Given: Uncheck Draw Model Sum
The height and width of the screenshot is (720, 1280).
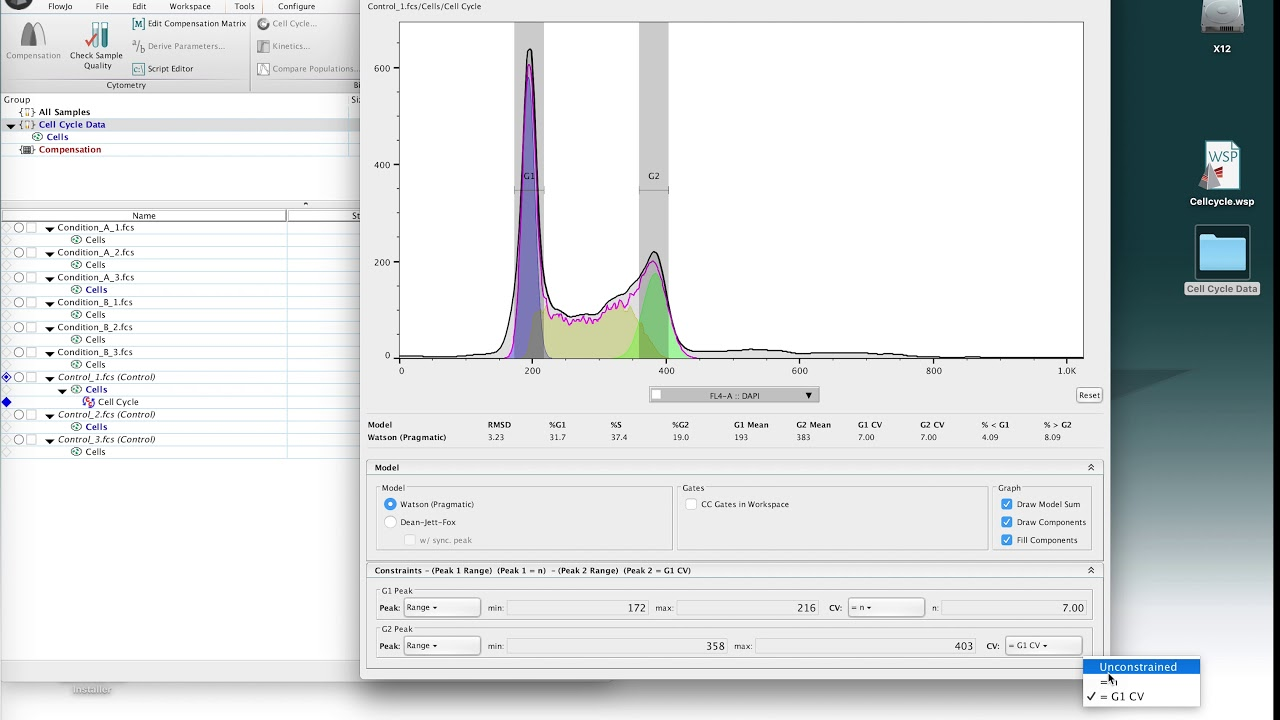Looking at the screenshot, I should 1007,504.
